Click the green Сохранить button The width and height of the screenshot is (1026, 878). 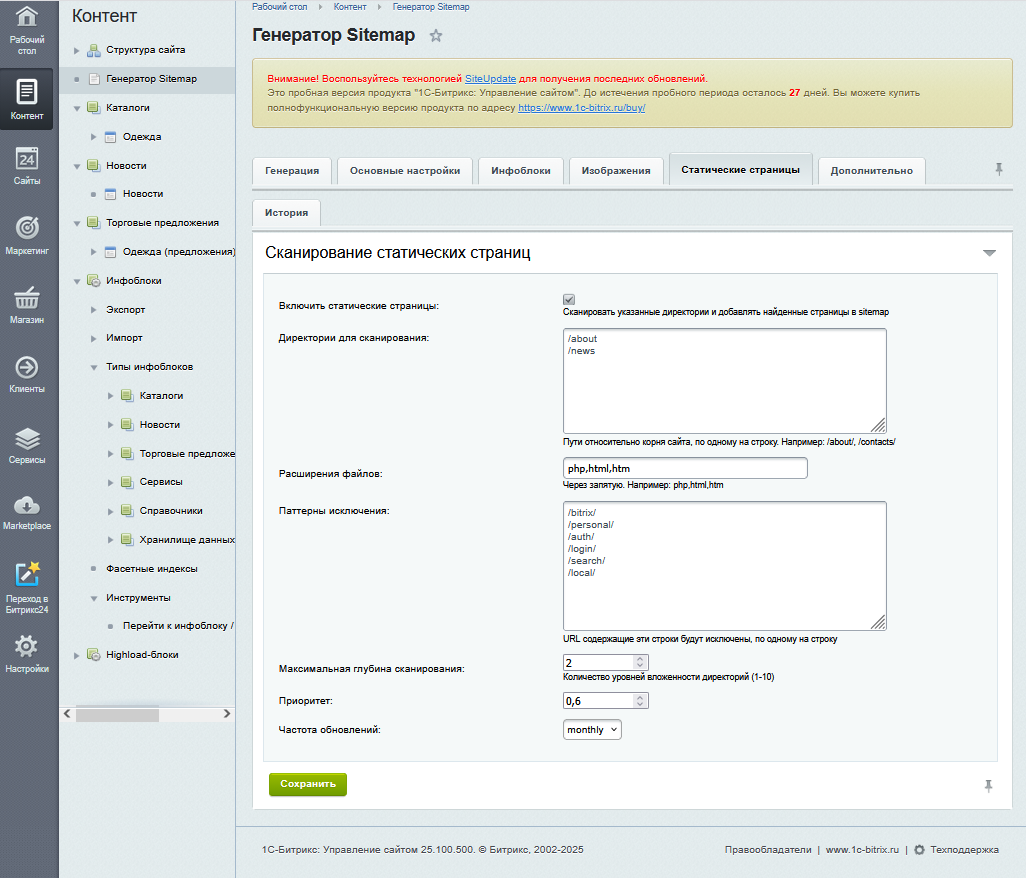click(307, 784)
